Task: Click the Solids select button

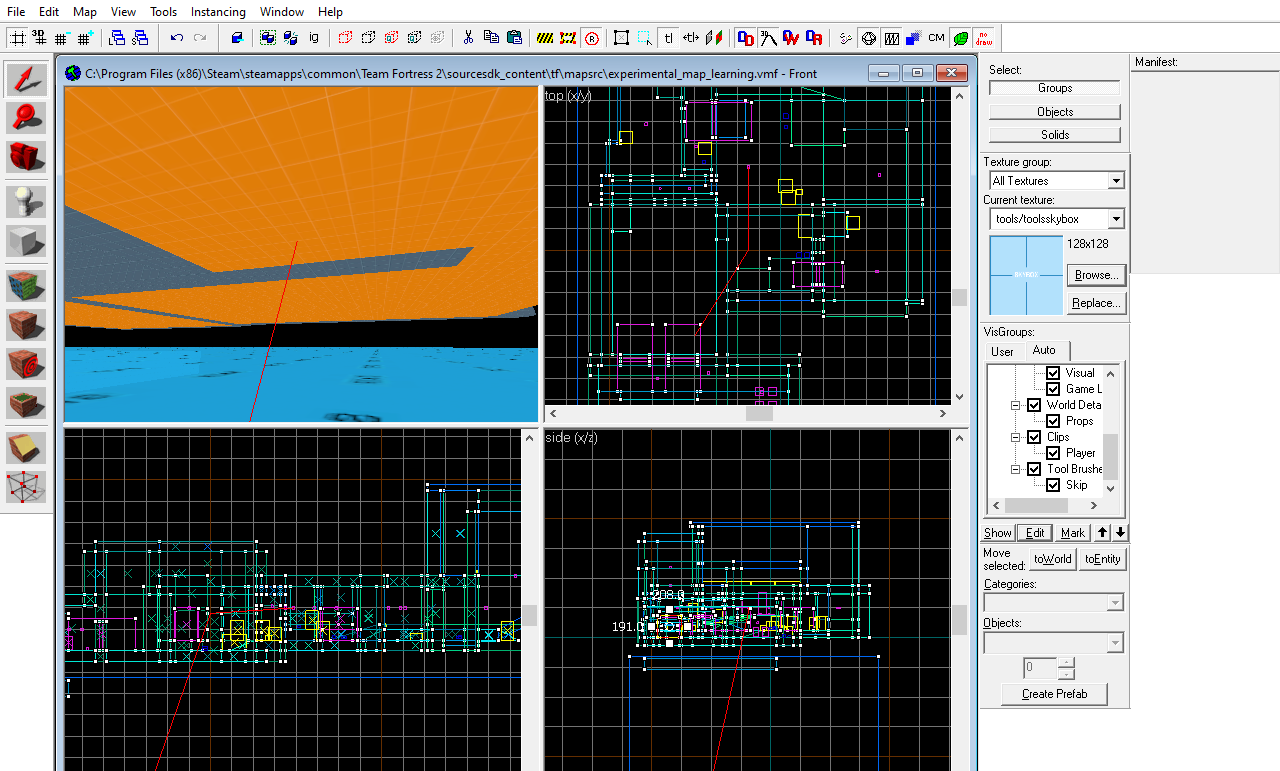Action: (1055, 134)
